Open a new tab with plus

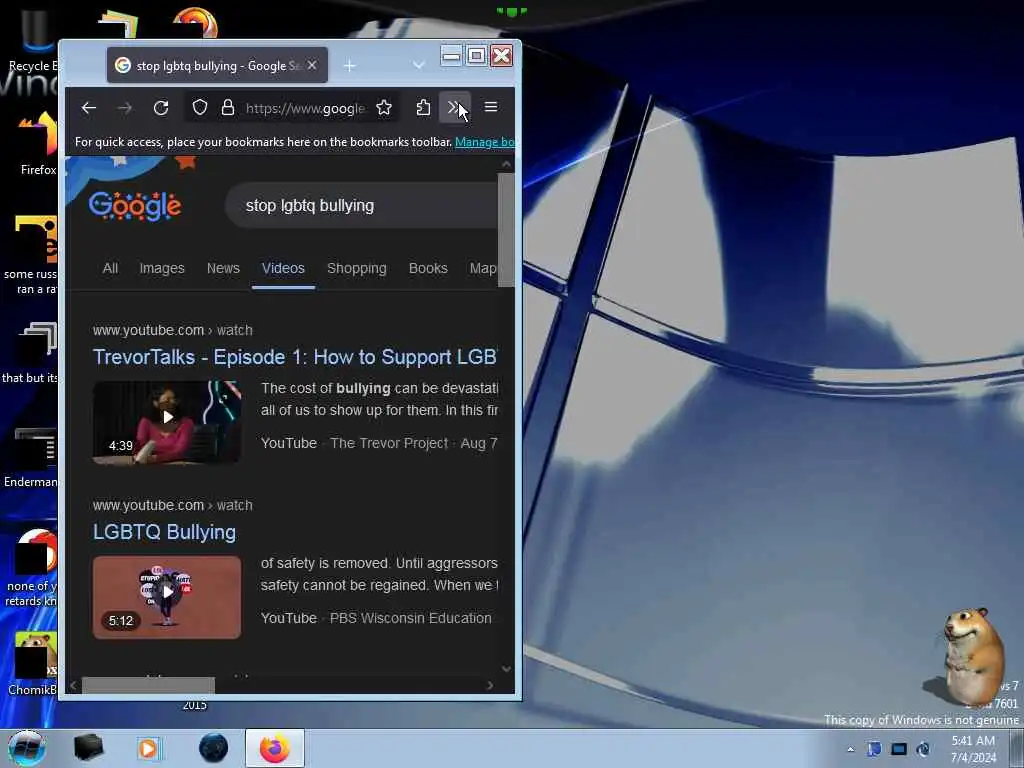(350, 66)
